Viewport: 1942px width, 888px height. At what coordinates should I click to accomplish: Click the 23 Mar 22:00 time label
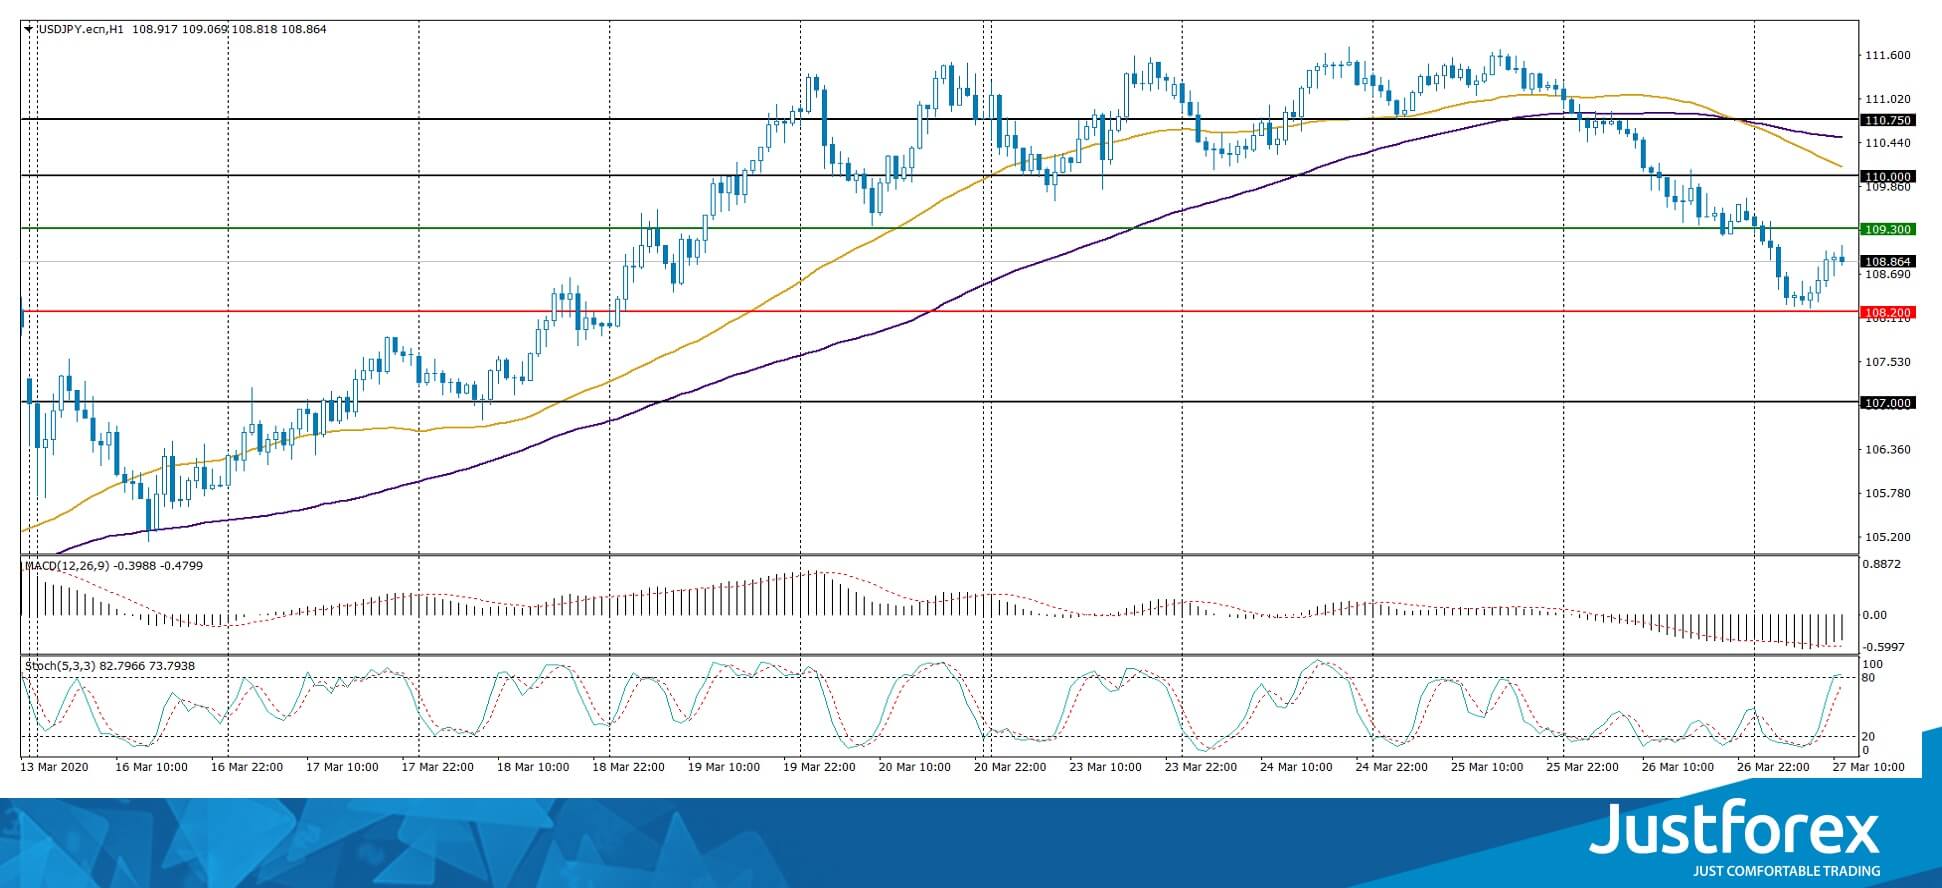click(1200, 767)
